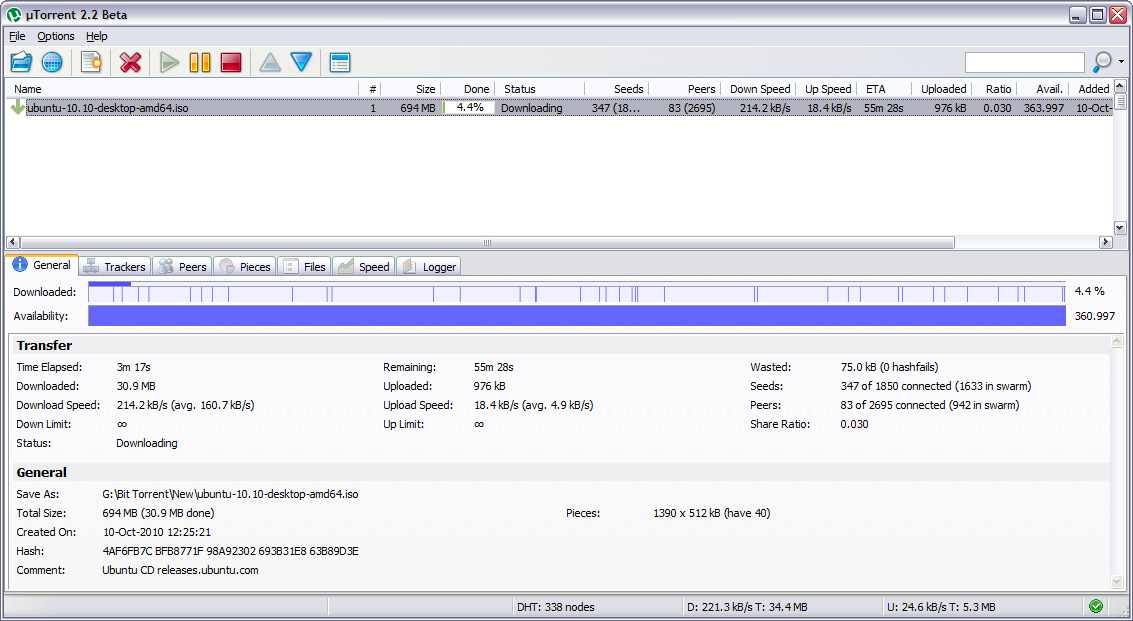The image size is (1133, 621).
Task: Click the DHT: 338 nodes status entry
Action: pyautogui.click(x=556, y=607)
